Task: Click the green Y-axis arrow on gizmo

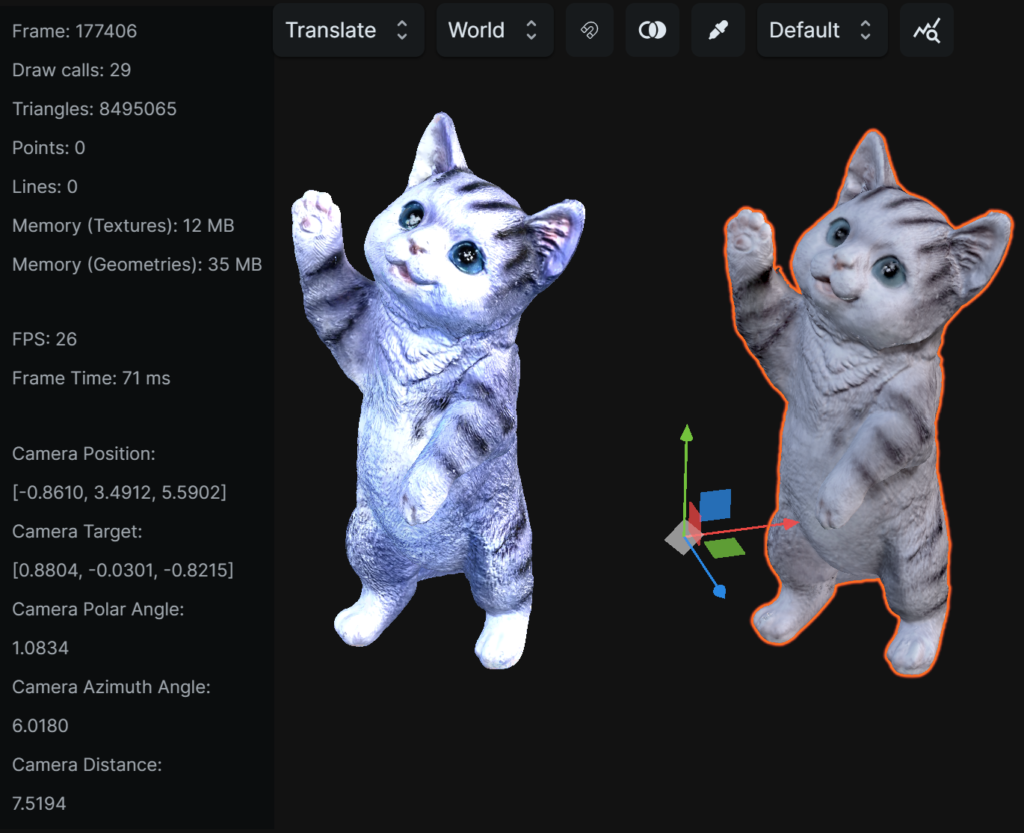Action: point(686,433)
